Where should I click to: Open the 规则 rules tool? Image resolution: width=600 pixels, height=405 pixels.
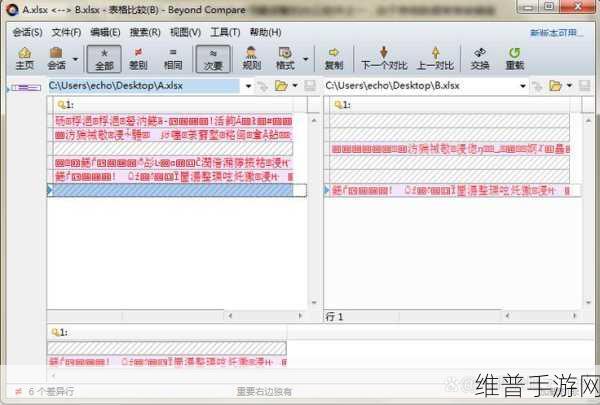pyautogui.click(x=252, y=59)
